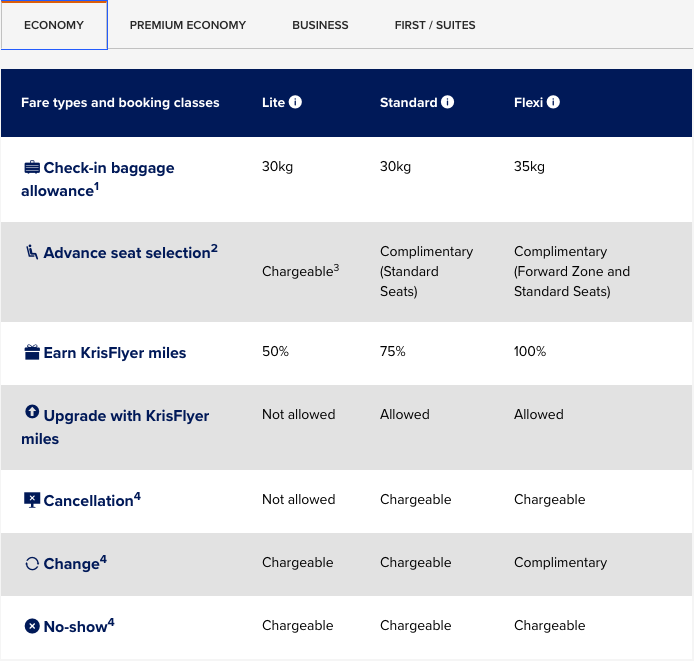
Task: Click footnote 1 after Check-in baggage allowance
Action: click(97, 185)
